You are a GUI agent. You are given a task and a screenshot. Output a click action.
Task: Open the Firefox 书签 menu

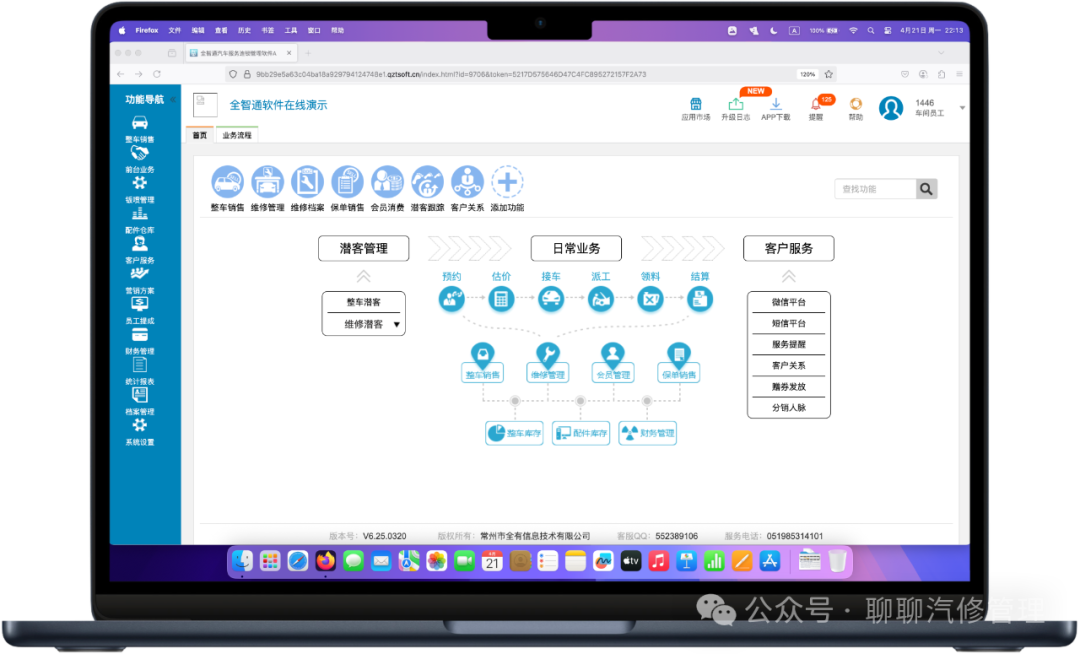267,29
